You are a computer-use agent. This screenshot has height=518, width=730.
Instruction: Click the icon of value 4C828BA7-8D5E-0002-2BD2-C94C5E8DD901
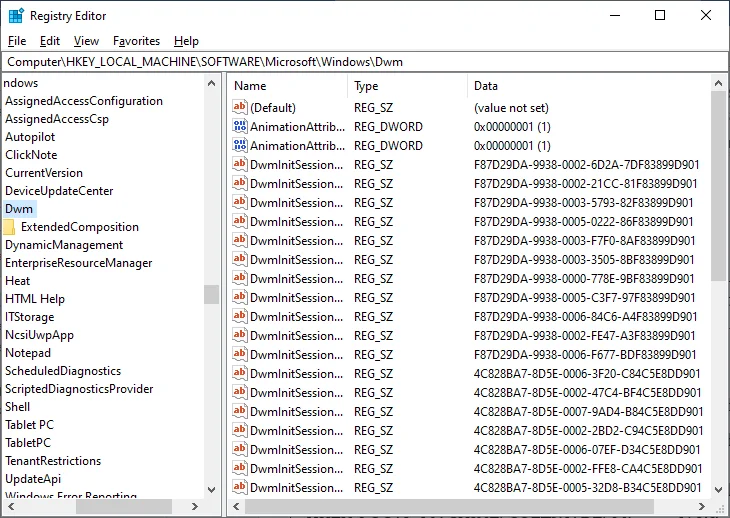(239, 431)
